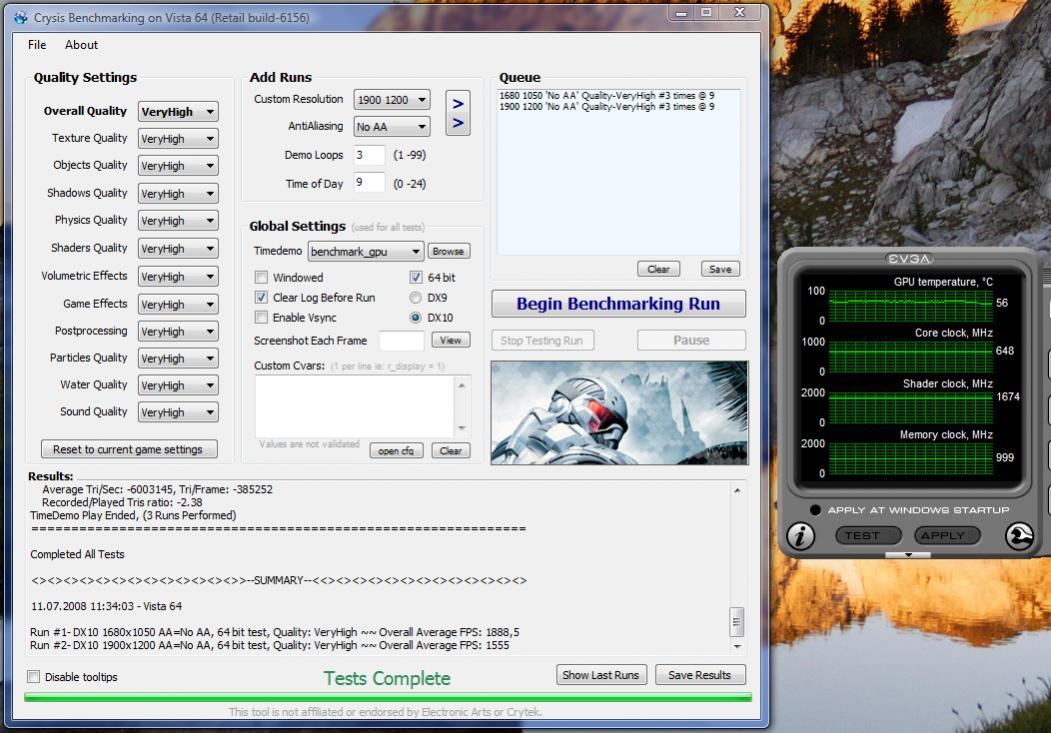Click the Run #1 result line
Viewport: 1051px width, 733px height.
[275, 632]
